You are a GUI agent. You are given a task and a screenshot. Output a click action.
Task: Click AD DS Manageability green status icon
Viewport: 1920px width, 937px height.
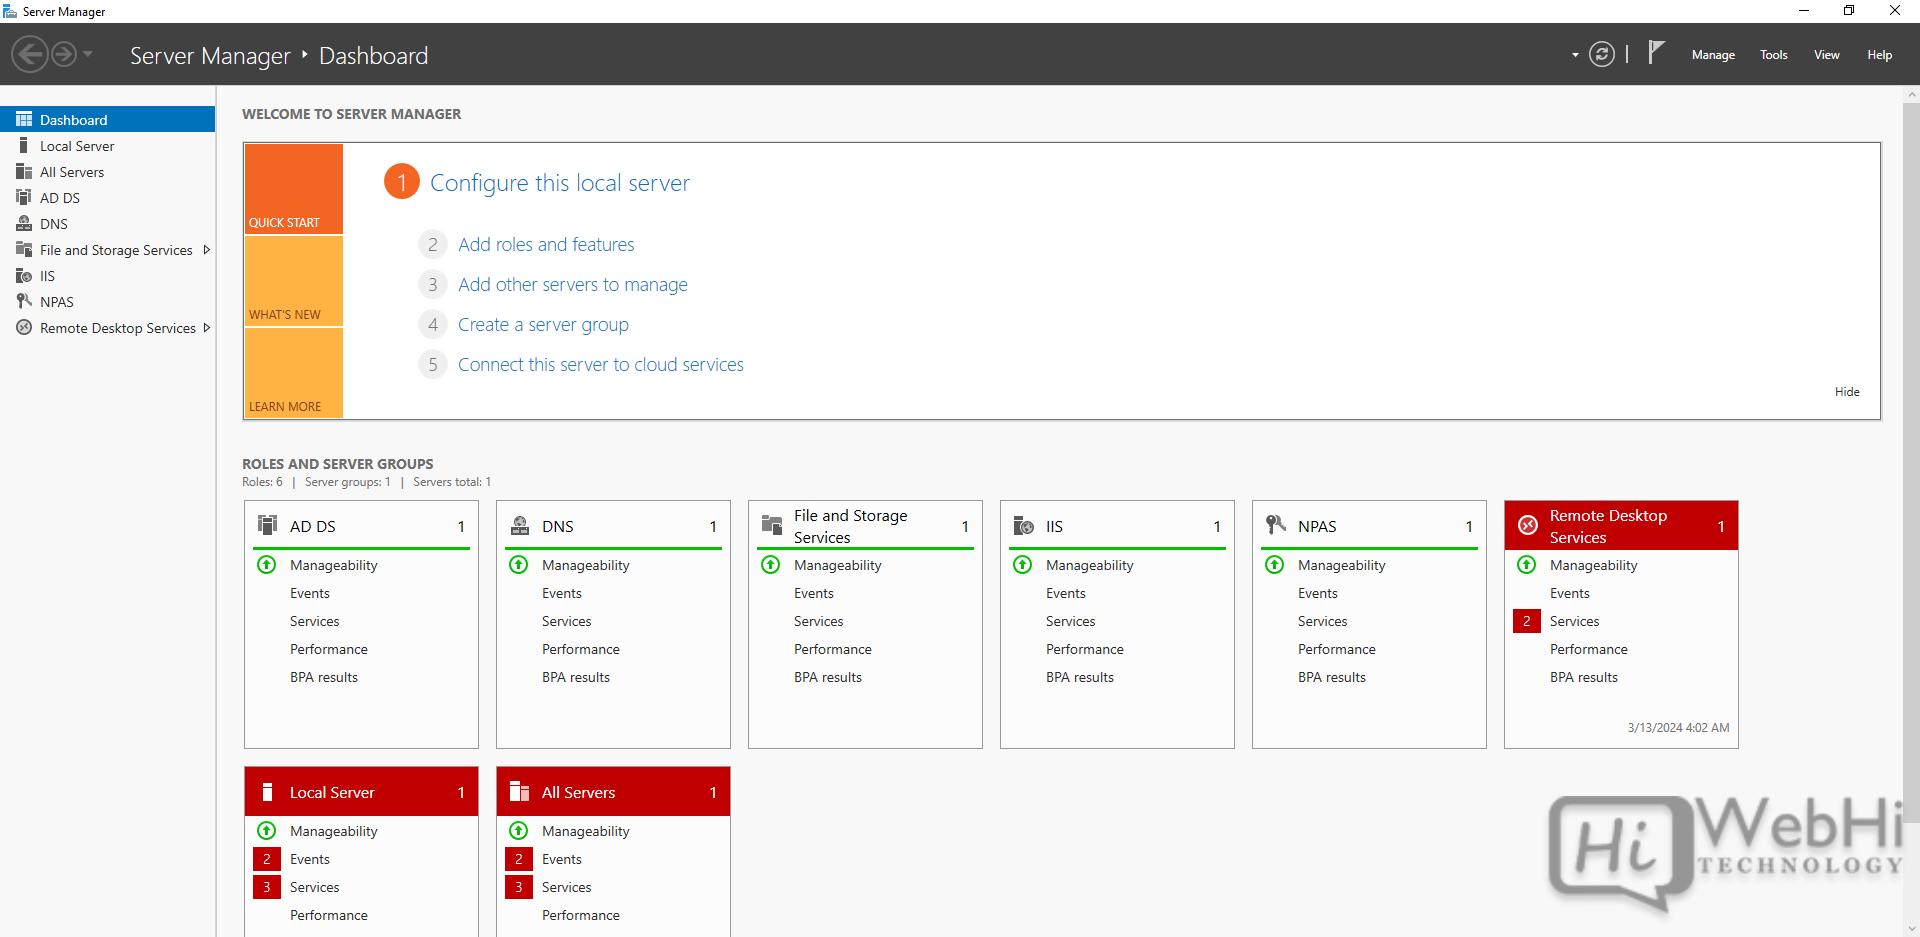pos(267,565)
